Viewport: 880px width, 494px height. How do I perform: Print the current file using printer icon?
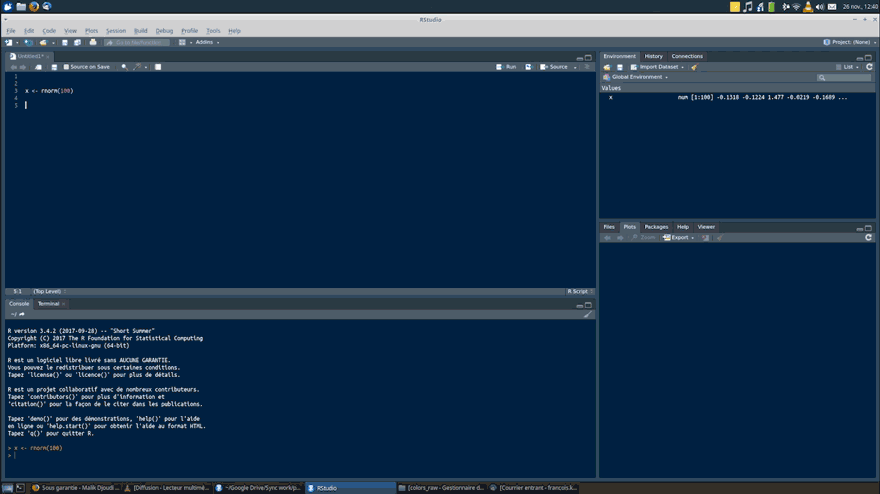click(x=93, y=42)
